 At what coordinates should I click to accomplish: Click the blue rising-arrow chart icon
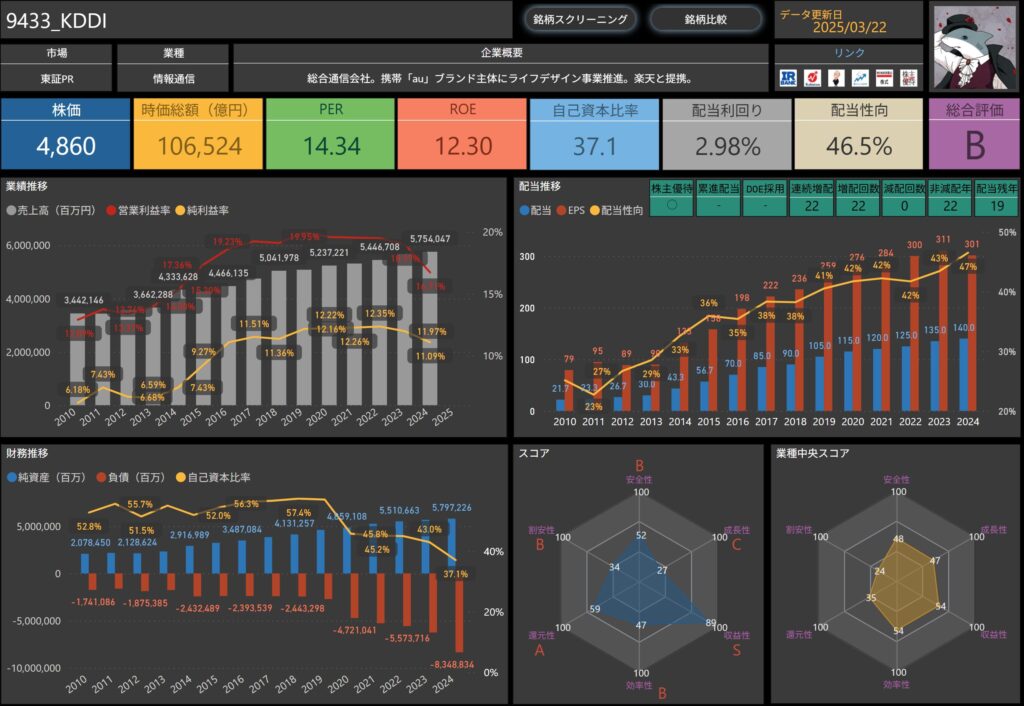coord(860,78)
